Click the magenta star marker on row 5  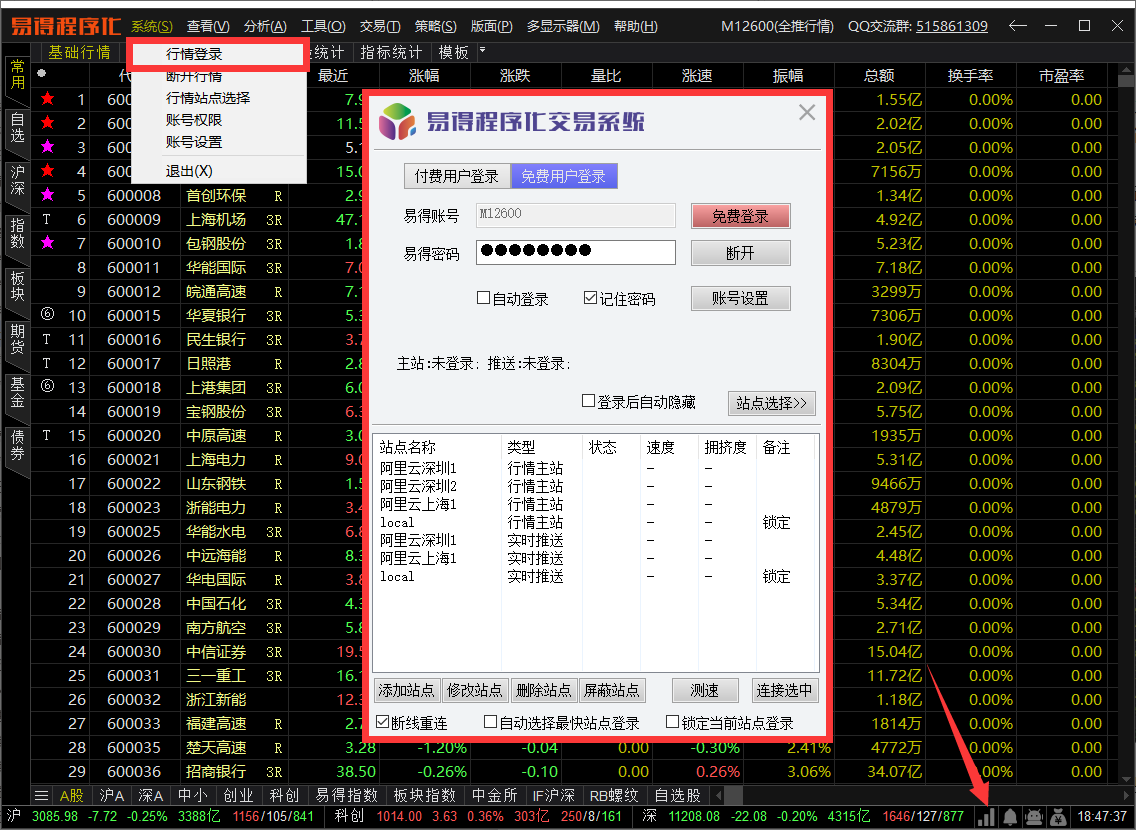click(48, 194)
